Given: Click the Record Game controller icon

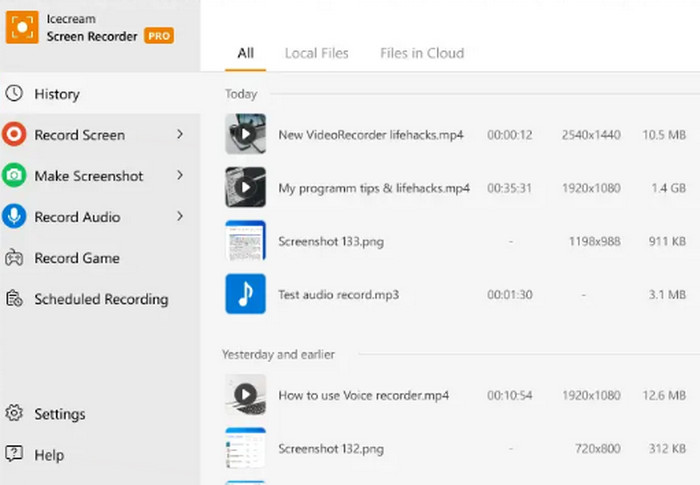Looking at the screenshot, I should tap(14, 258).
